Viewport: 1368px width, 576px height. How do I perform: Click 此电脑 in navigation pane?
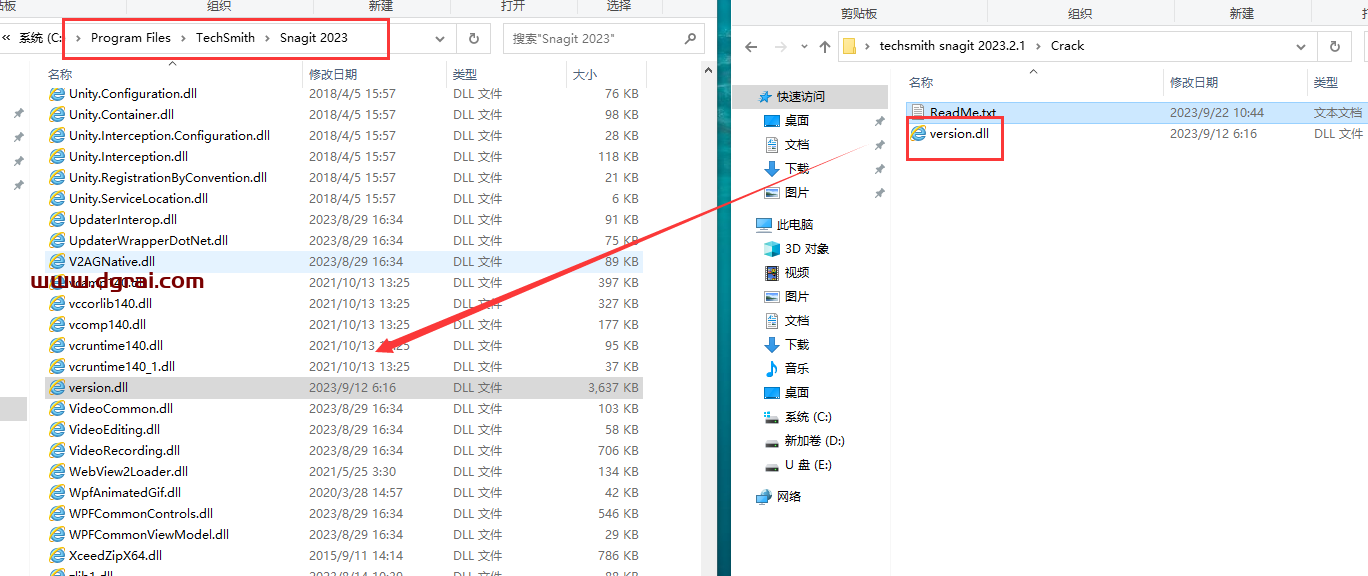[784, 225]
